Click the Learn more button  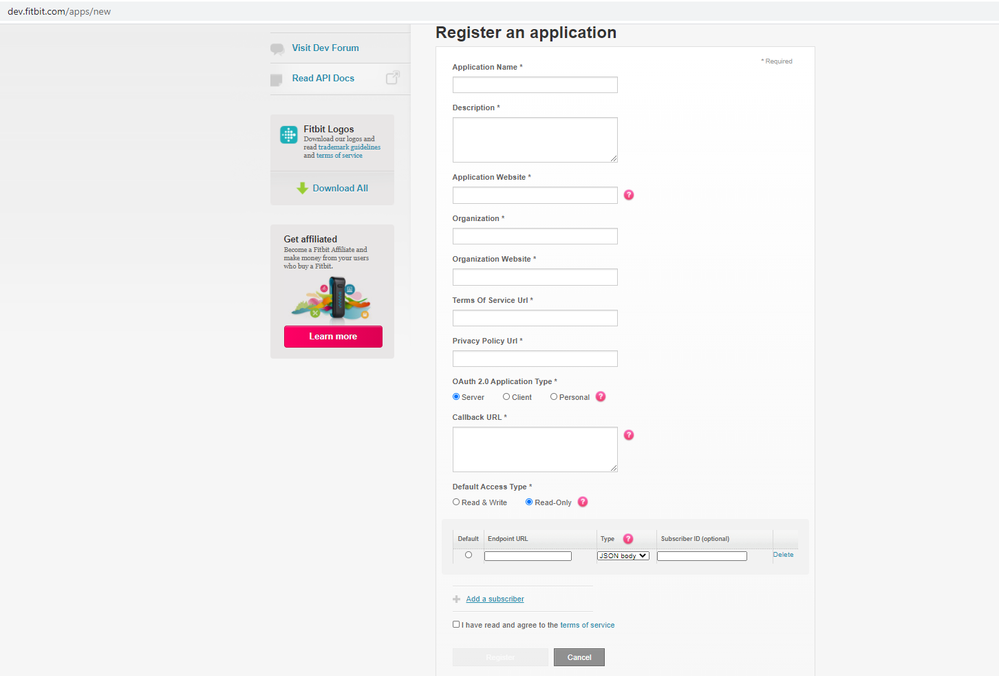pyautogui.click(x=333, y=336)
